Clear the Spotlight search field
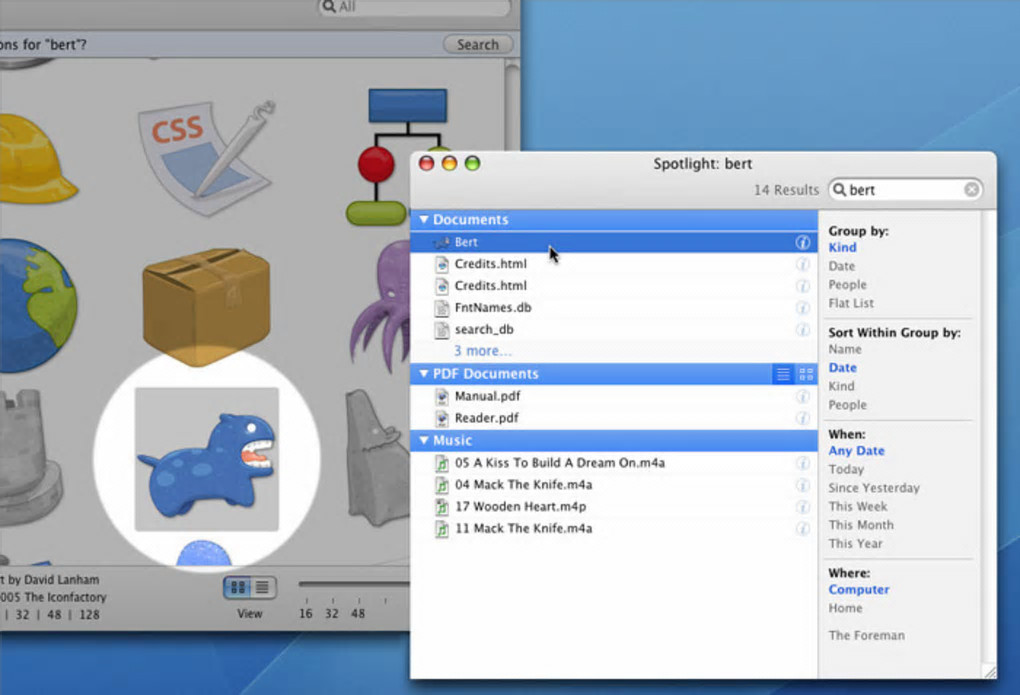This screenshot has width=1020, height=695. (971, 189)
